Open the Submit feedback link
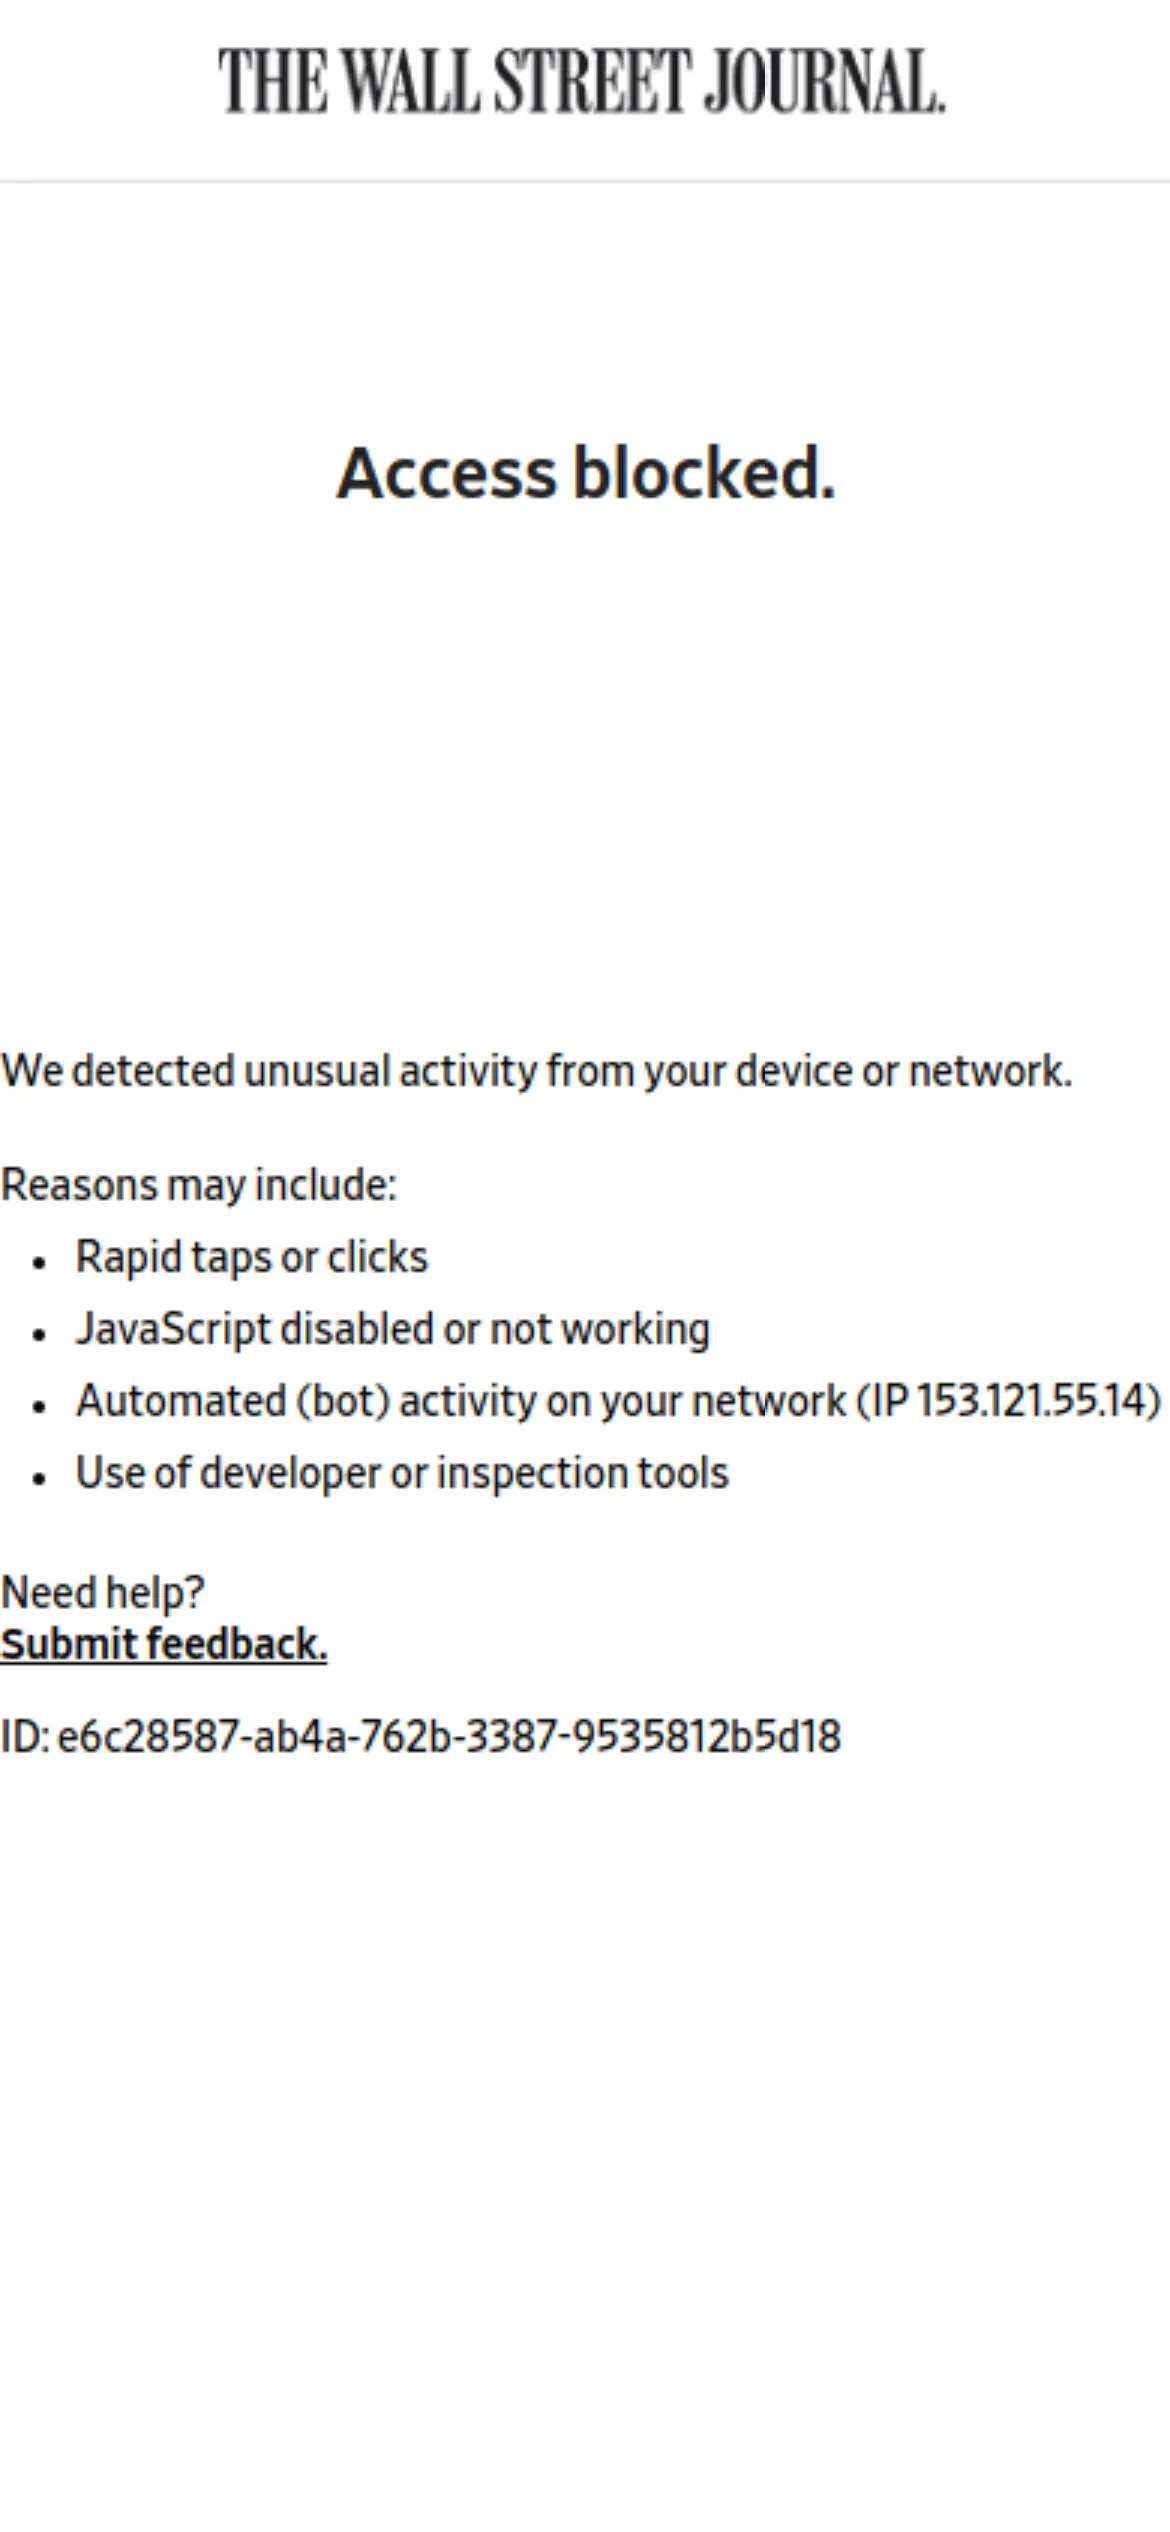The width and height of the screenshot is (1170, 2532). click(x=164, y=1645)
